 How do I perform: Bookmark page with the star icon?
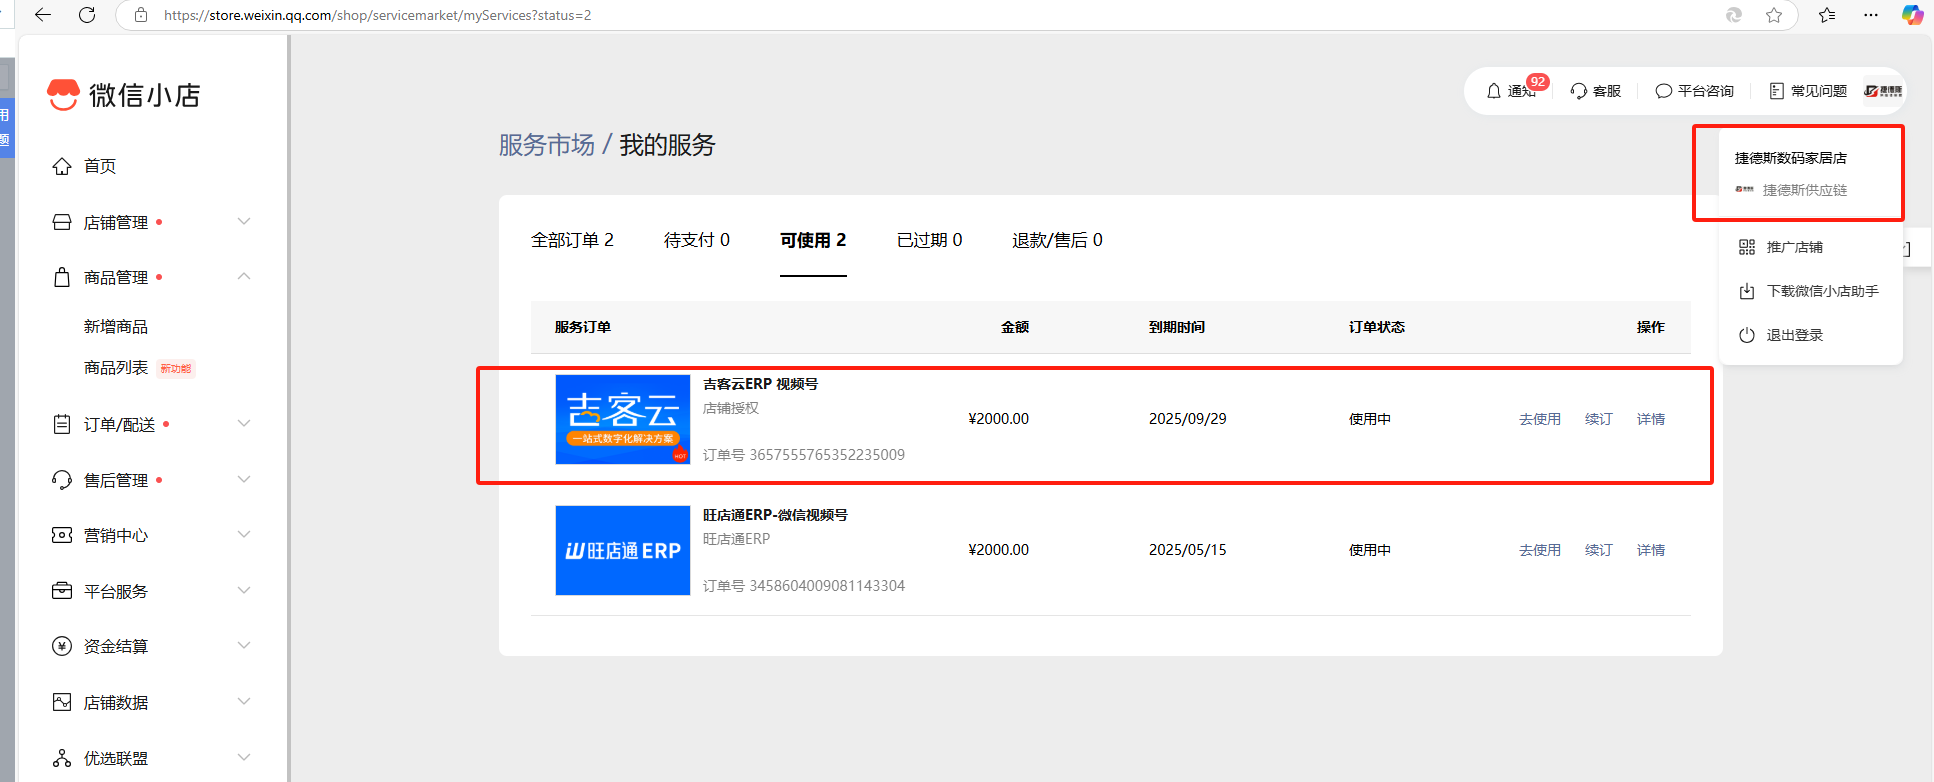click(x=1774, y=15)
